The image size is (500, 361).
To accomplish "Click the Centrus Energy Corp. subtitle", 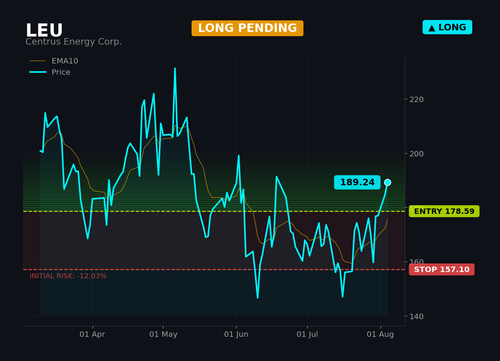I will [73, 42].
